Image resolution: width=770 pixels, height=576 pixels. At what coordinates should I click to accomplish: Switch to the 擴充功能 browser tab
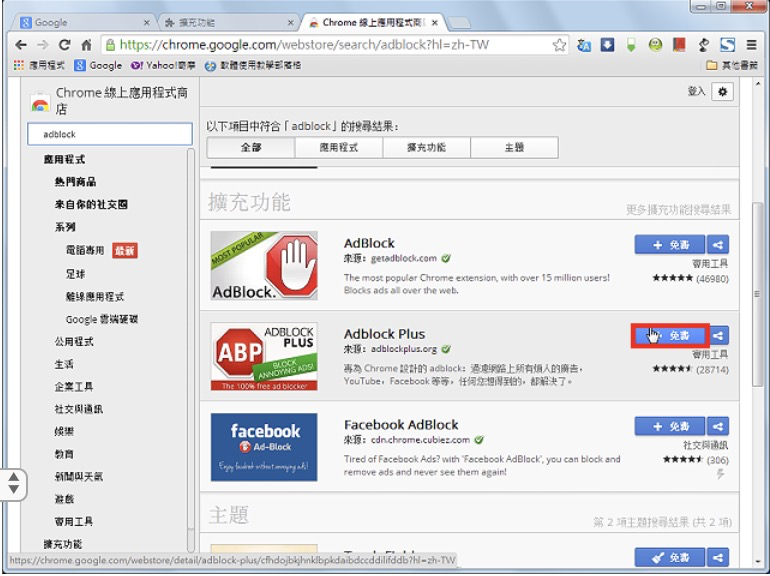(228, 23)
